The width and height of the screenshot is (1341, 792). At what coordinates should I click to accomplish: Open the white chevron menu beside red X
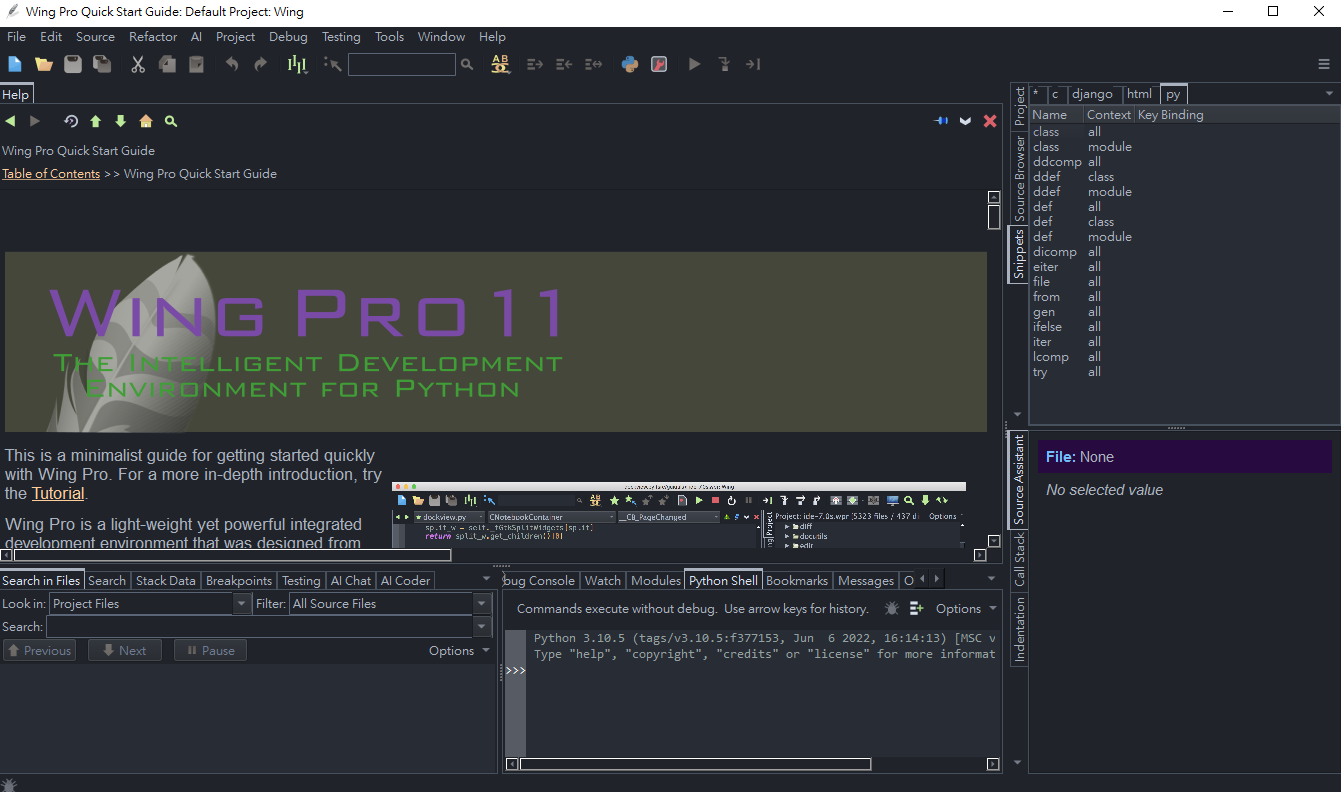click(966, 121)
